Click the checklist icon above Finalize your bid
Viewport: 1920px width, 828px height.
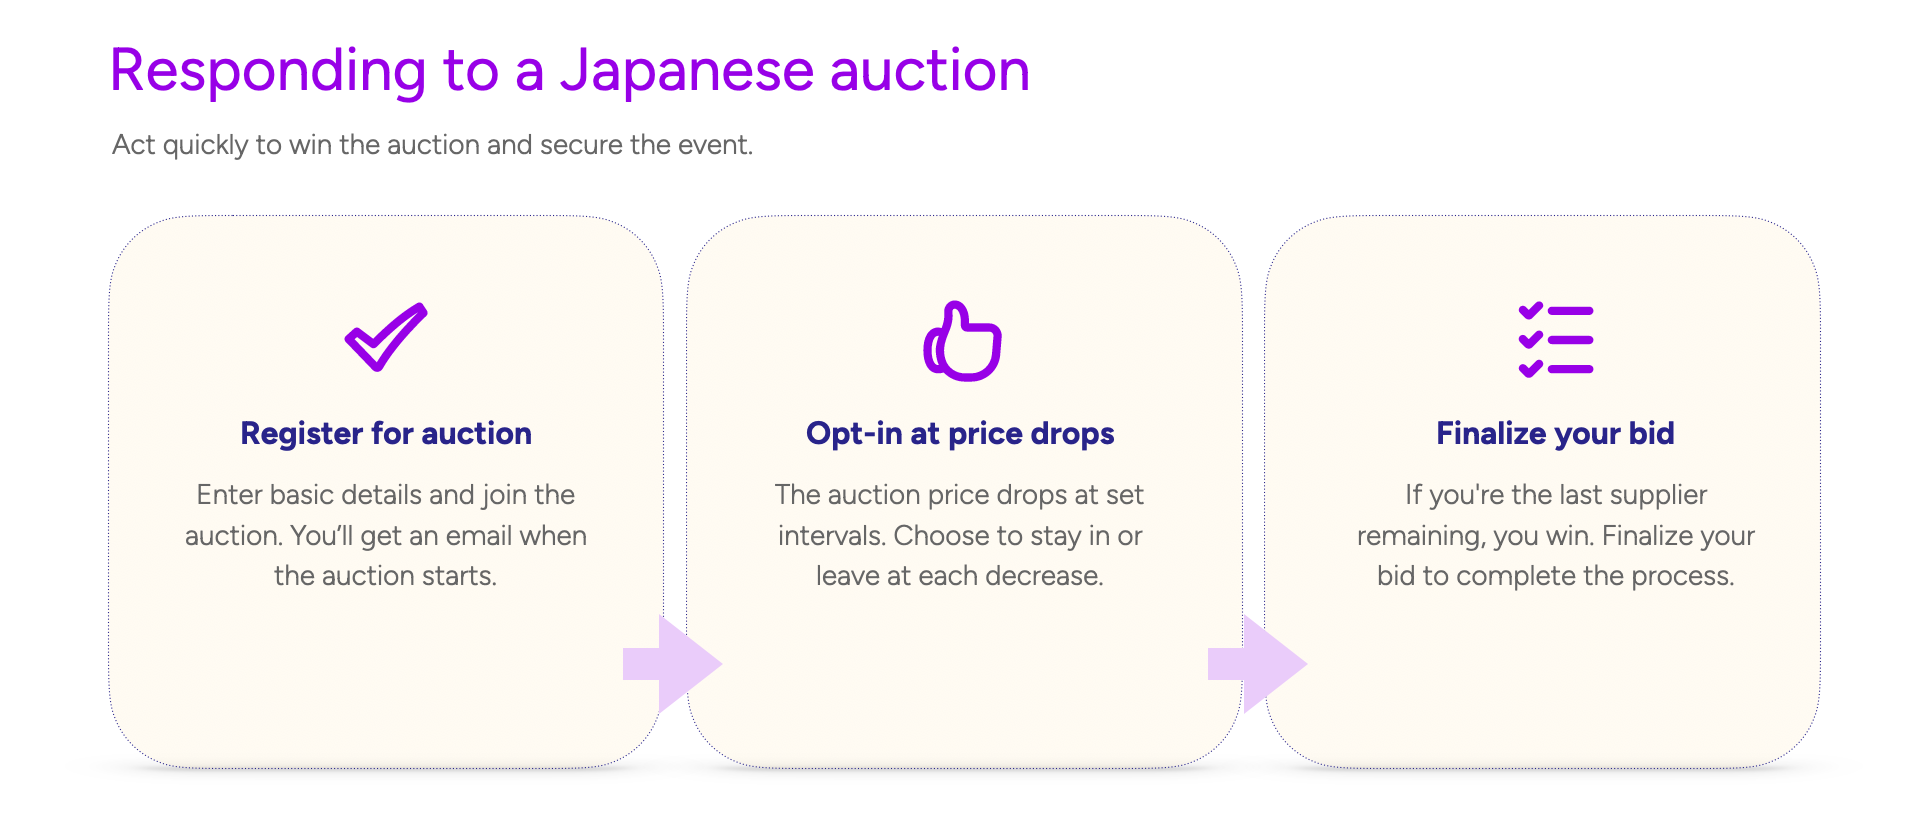(1555, 340)
